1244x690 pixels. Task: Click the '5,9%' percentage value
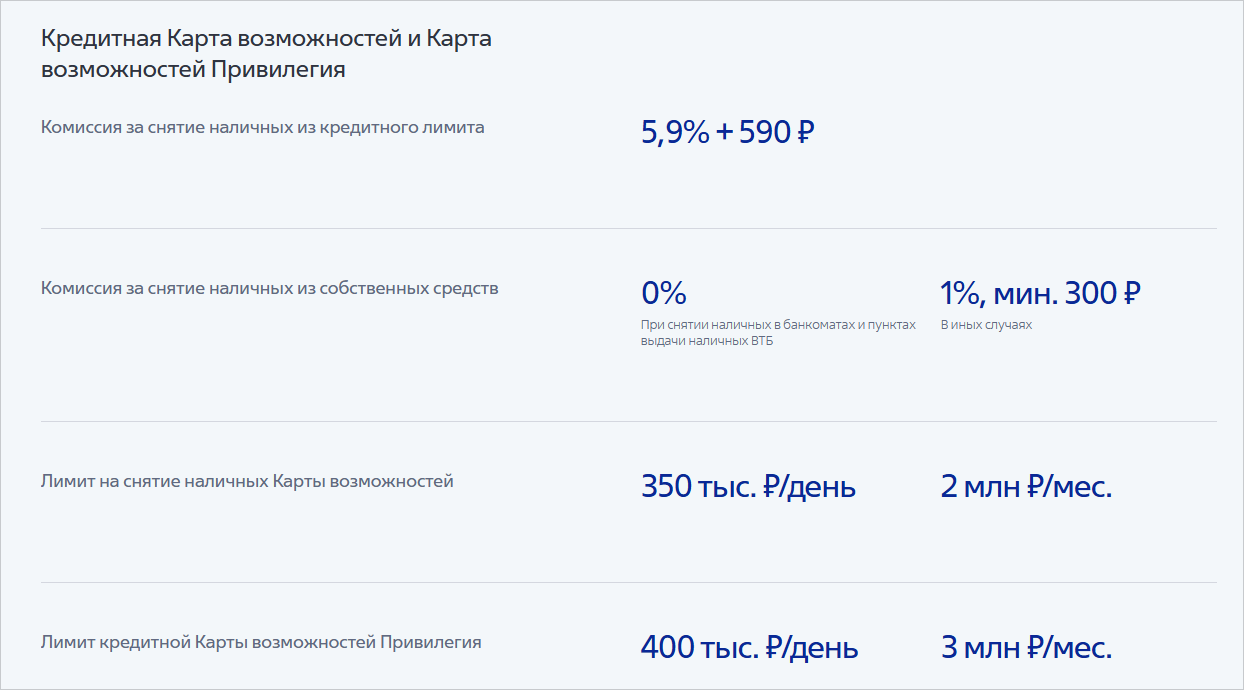pos(674,132)
